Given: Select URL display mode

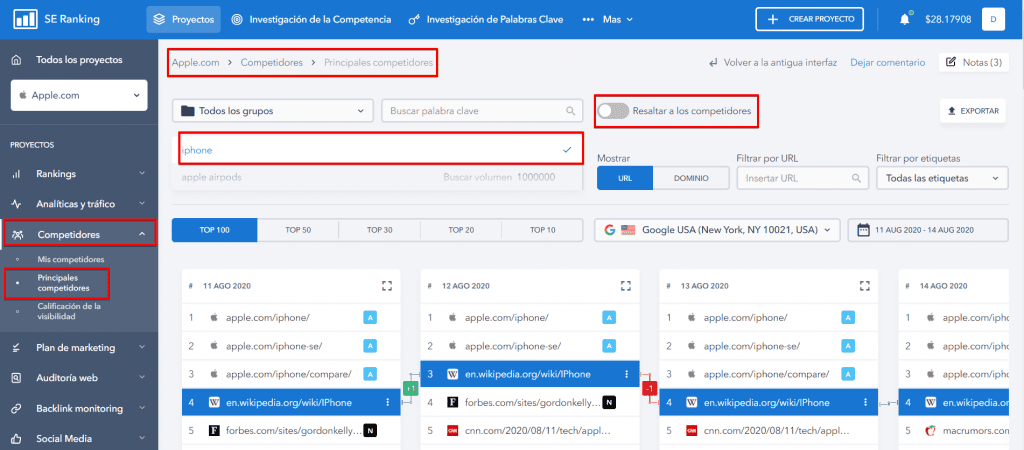Looking at the screenshot, I should coord(625,178).
